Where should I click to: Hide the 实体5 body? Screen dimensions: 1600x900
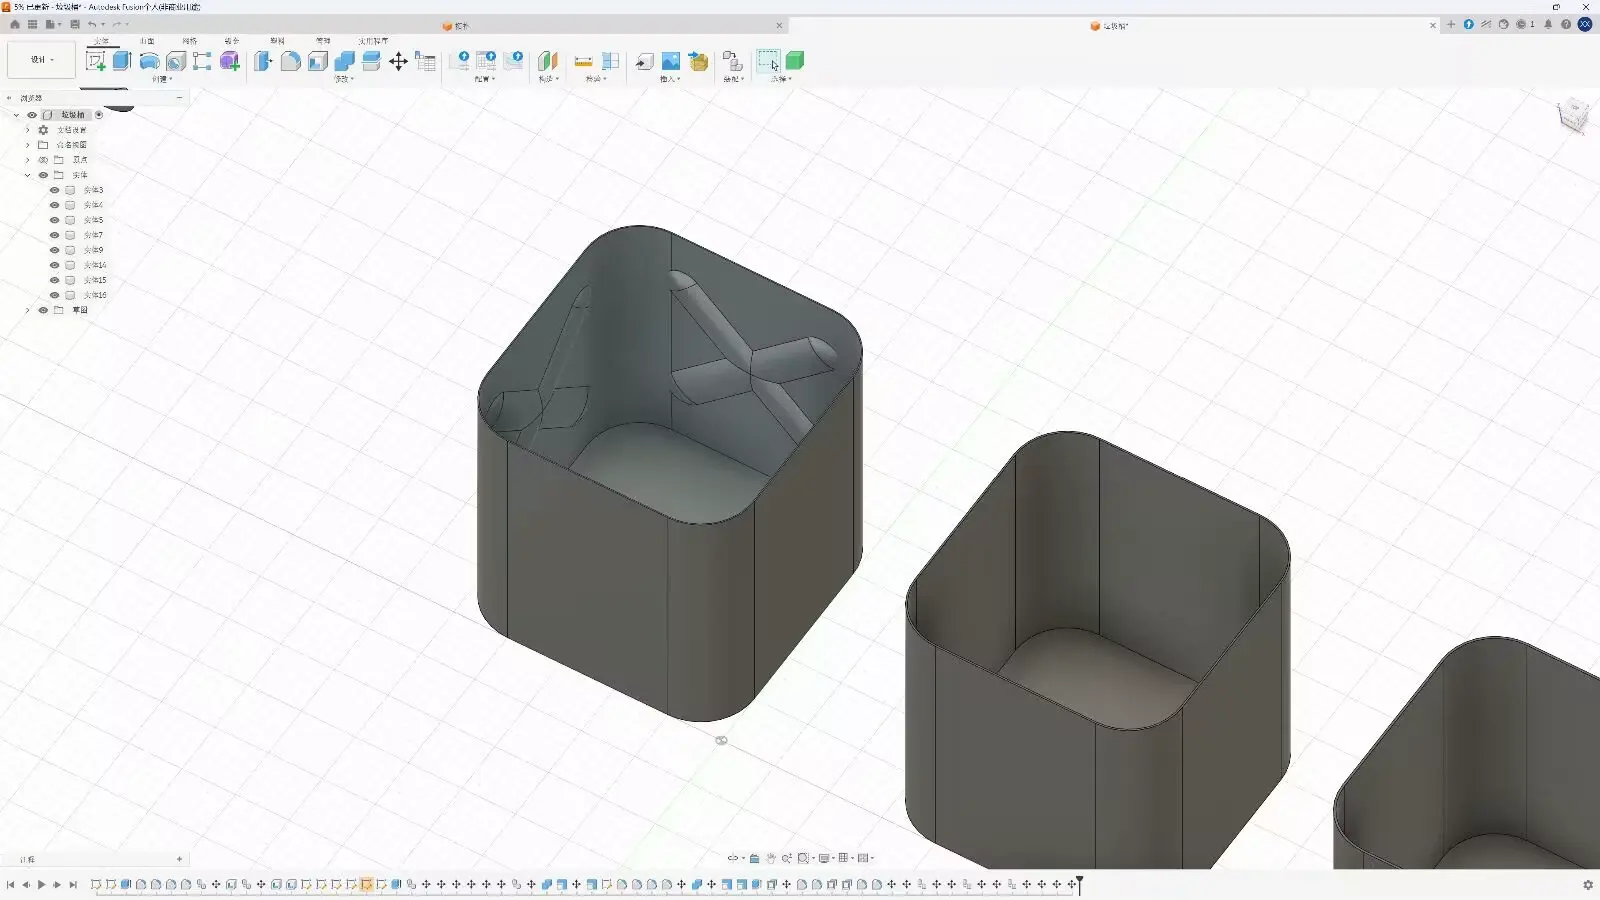coord(55,220)
